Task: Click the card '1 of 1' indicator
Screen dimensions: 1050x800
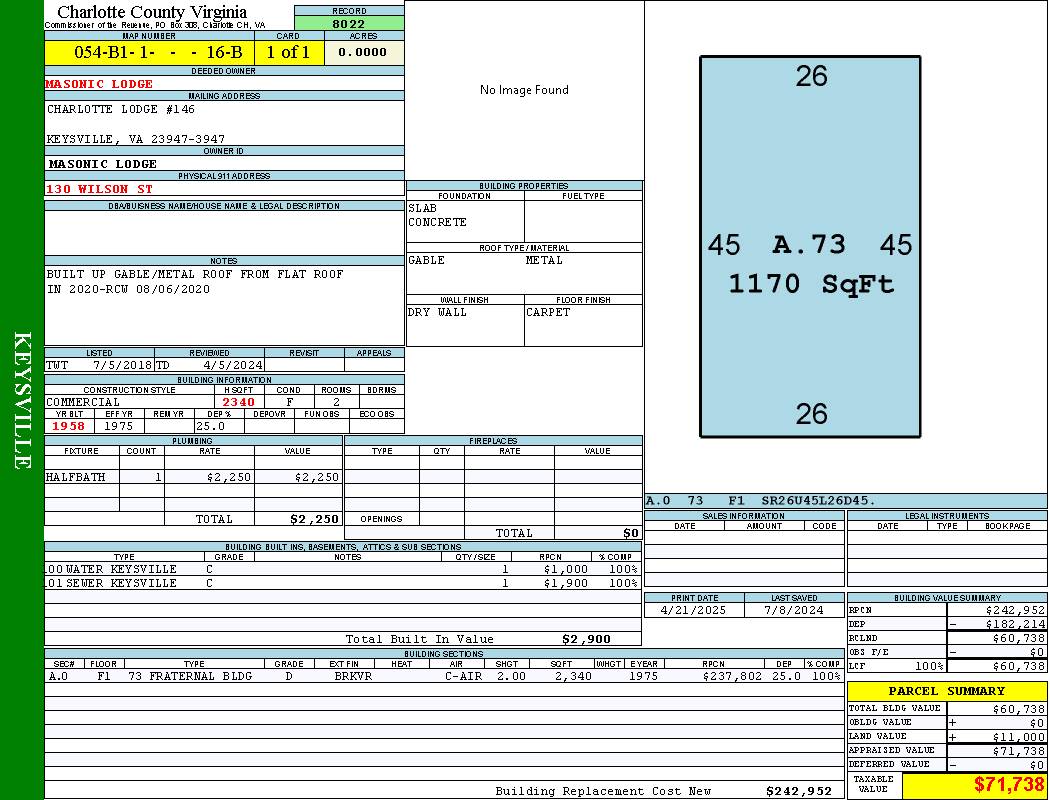Action: pos(288,52)
